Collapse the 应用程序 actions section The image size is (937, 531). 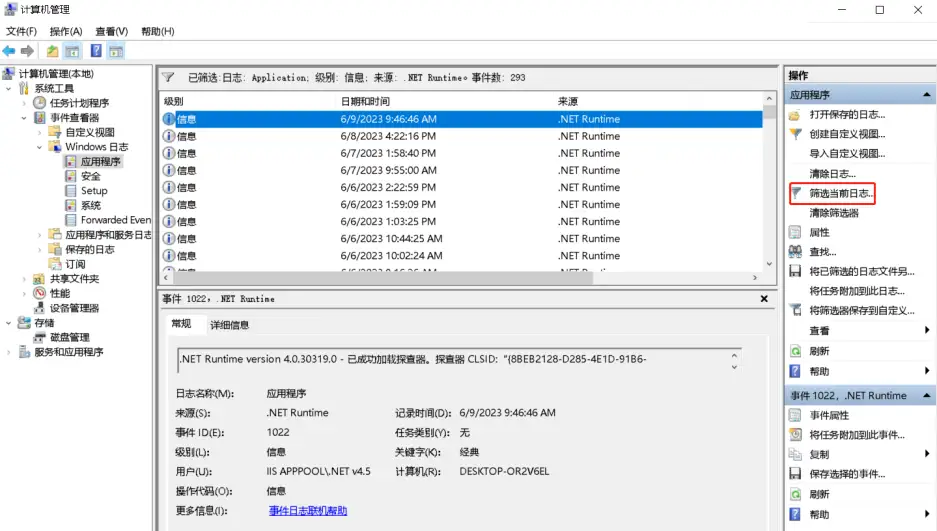pos(926,95)
